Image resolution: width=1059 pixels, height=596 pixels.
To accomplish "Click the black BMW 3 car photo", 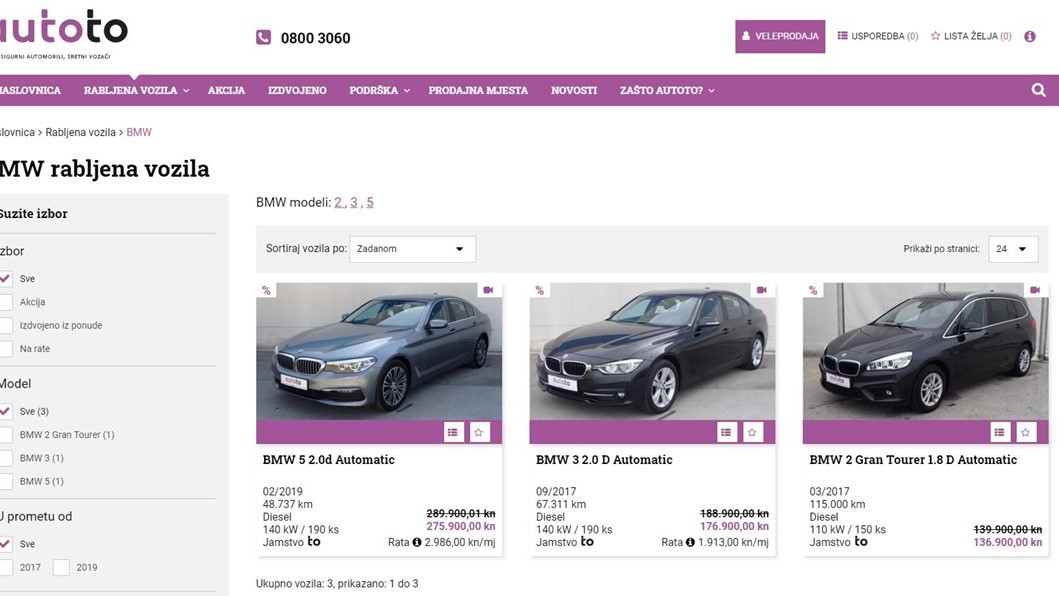I will pos(652,351).
